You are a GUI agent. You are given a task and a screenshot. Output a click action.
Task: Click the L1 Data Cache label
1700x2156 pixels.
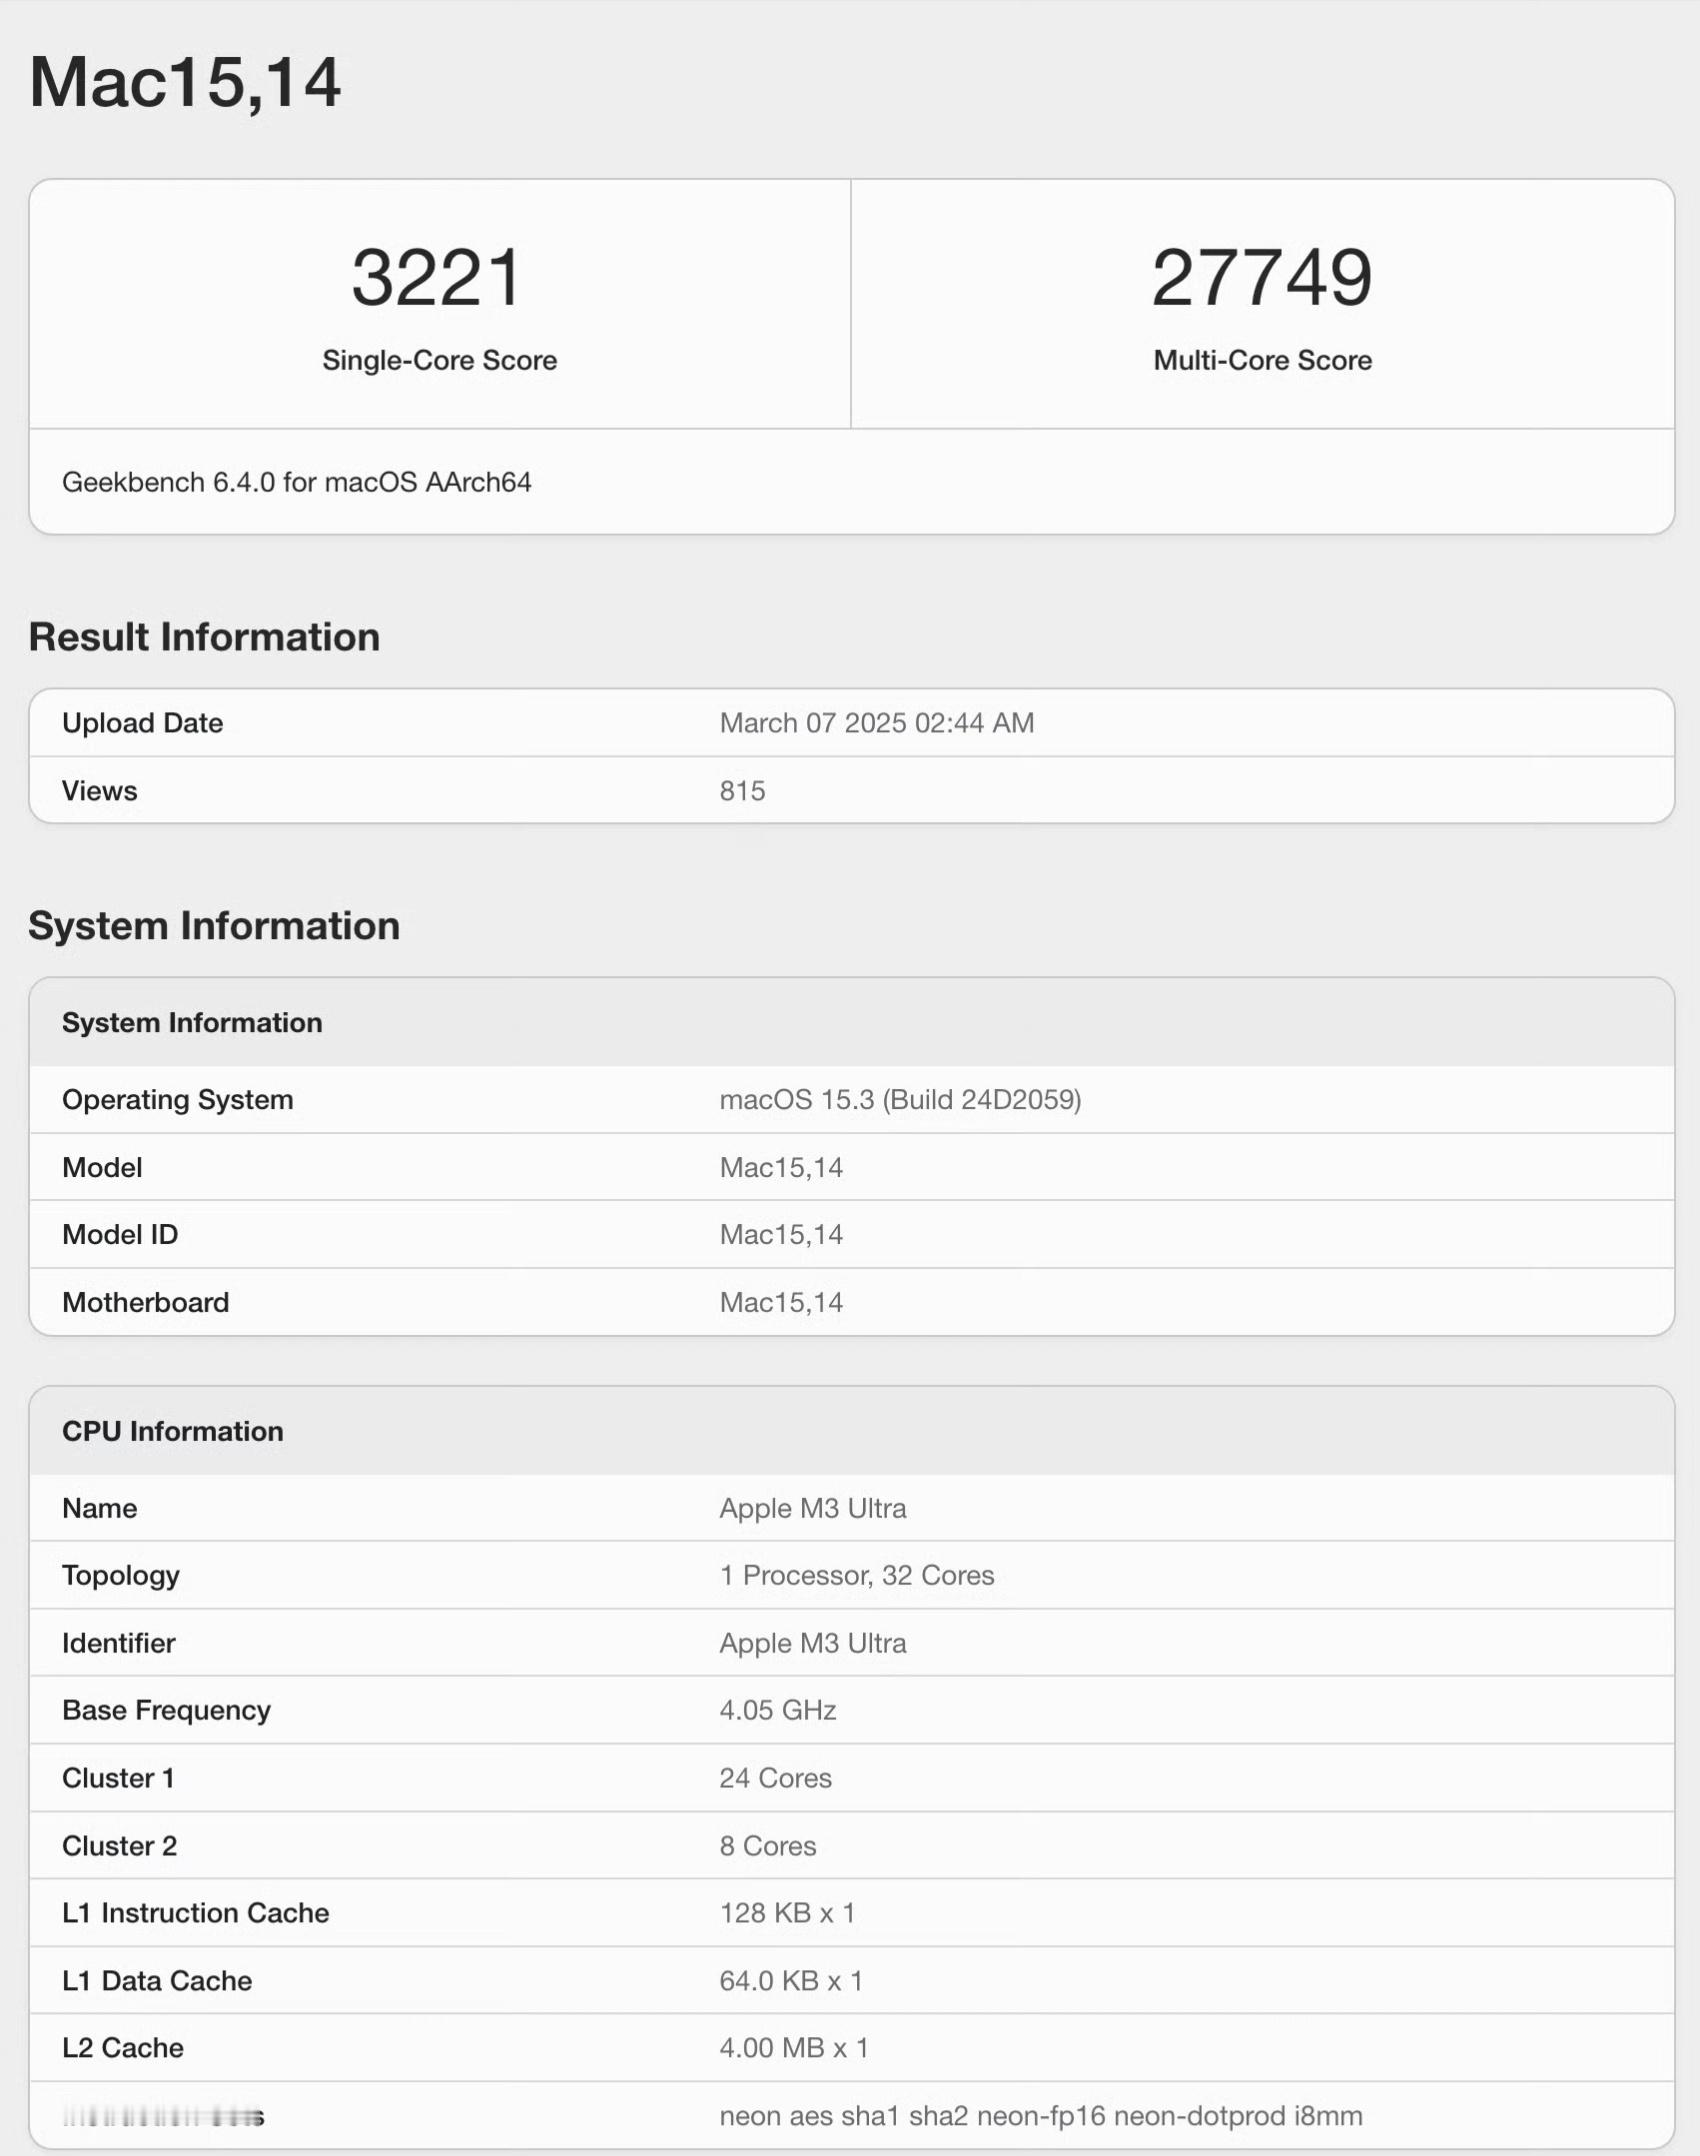[157, 1981]
